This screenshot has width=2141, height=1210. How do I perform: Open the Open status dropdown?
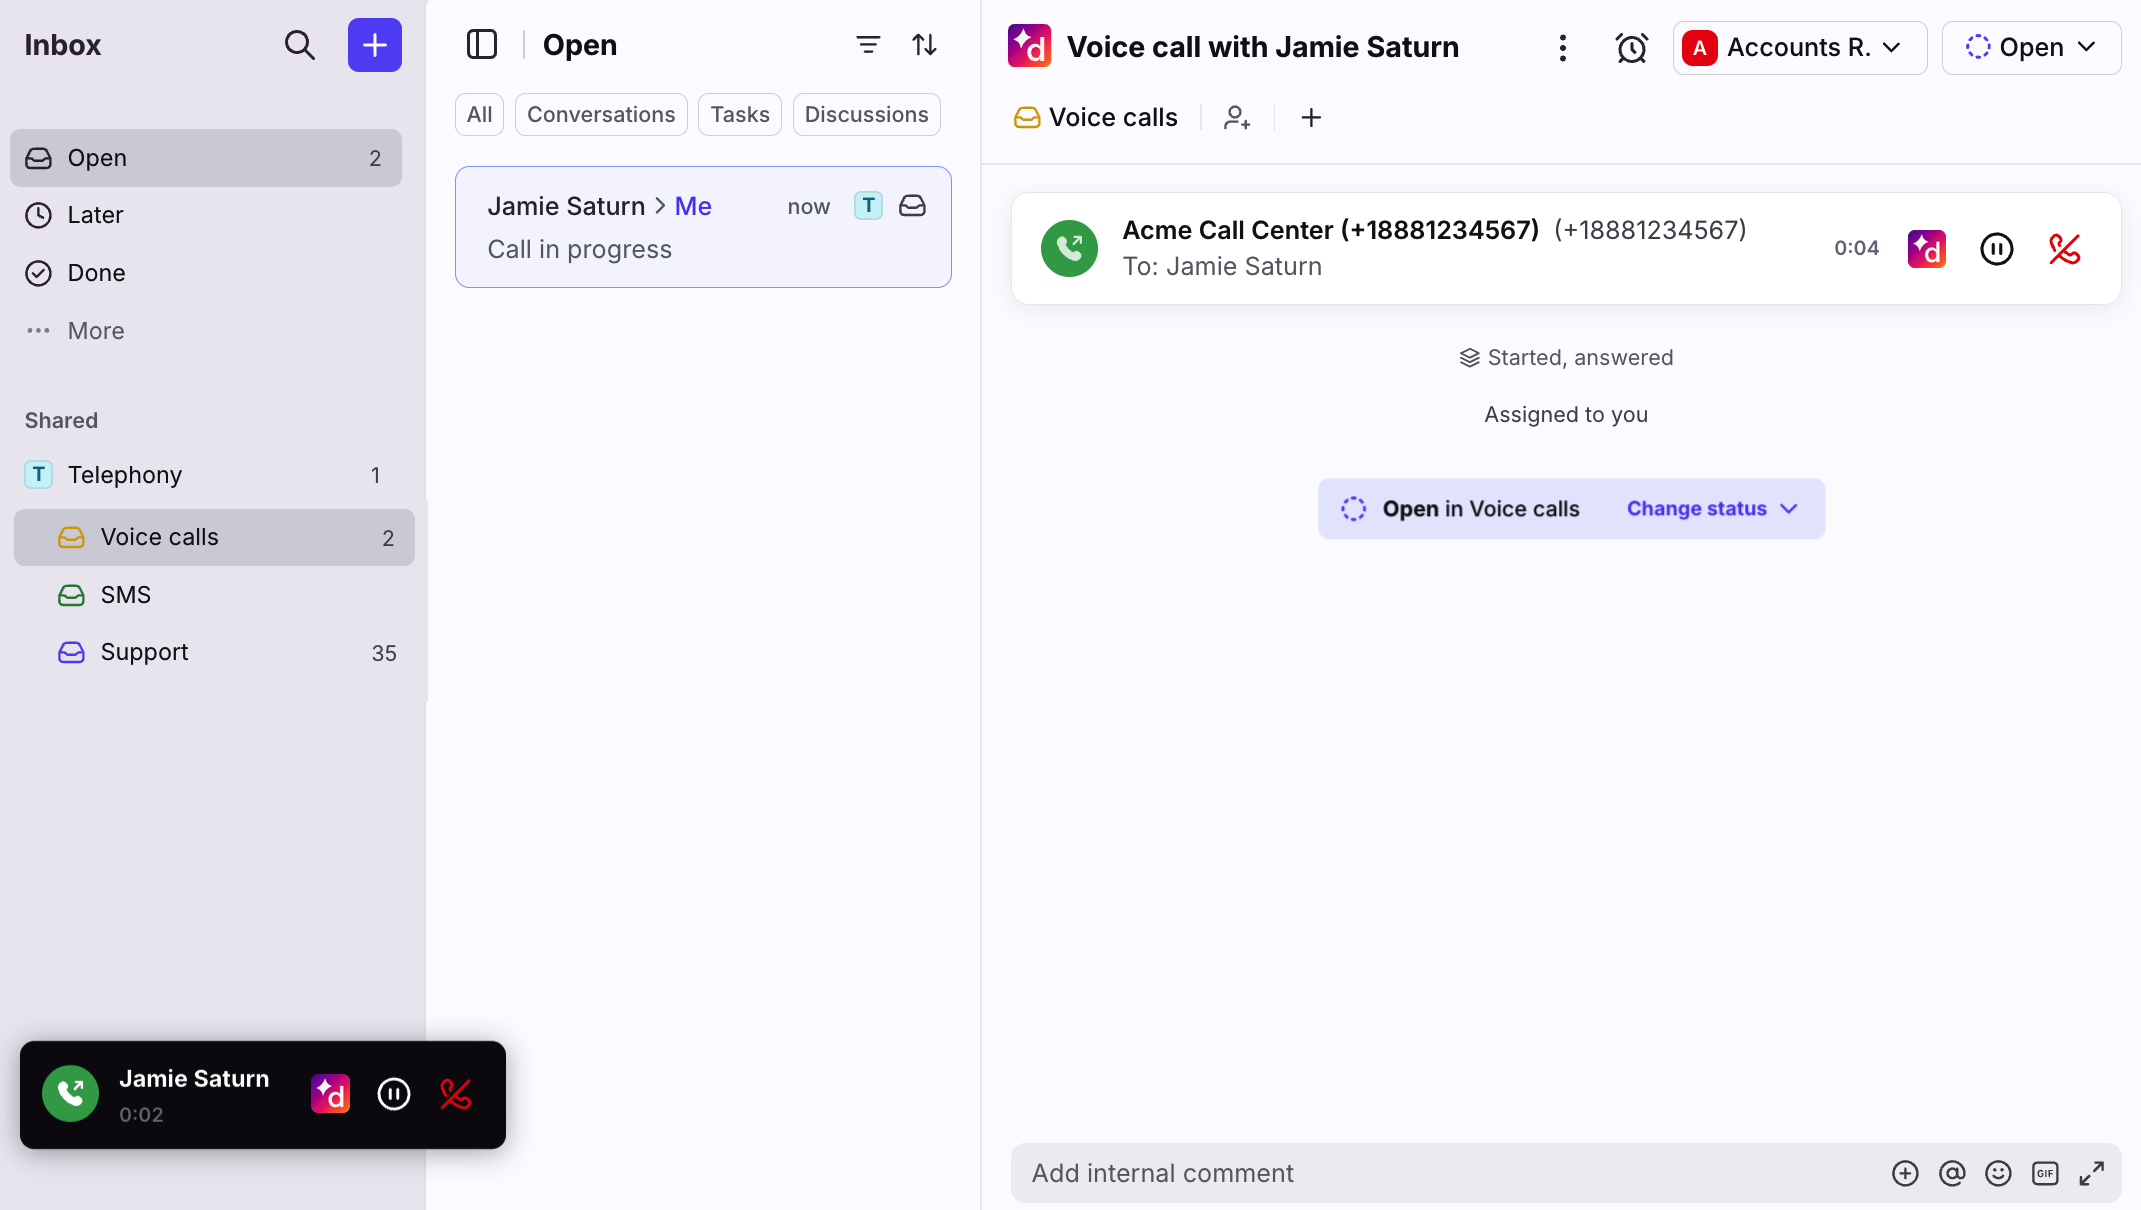pos(2030,47)
